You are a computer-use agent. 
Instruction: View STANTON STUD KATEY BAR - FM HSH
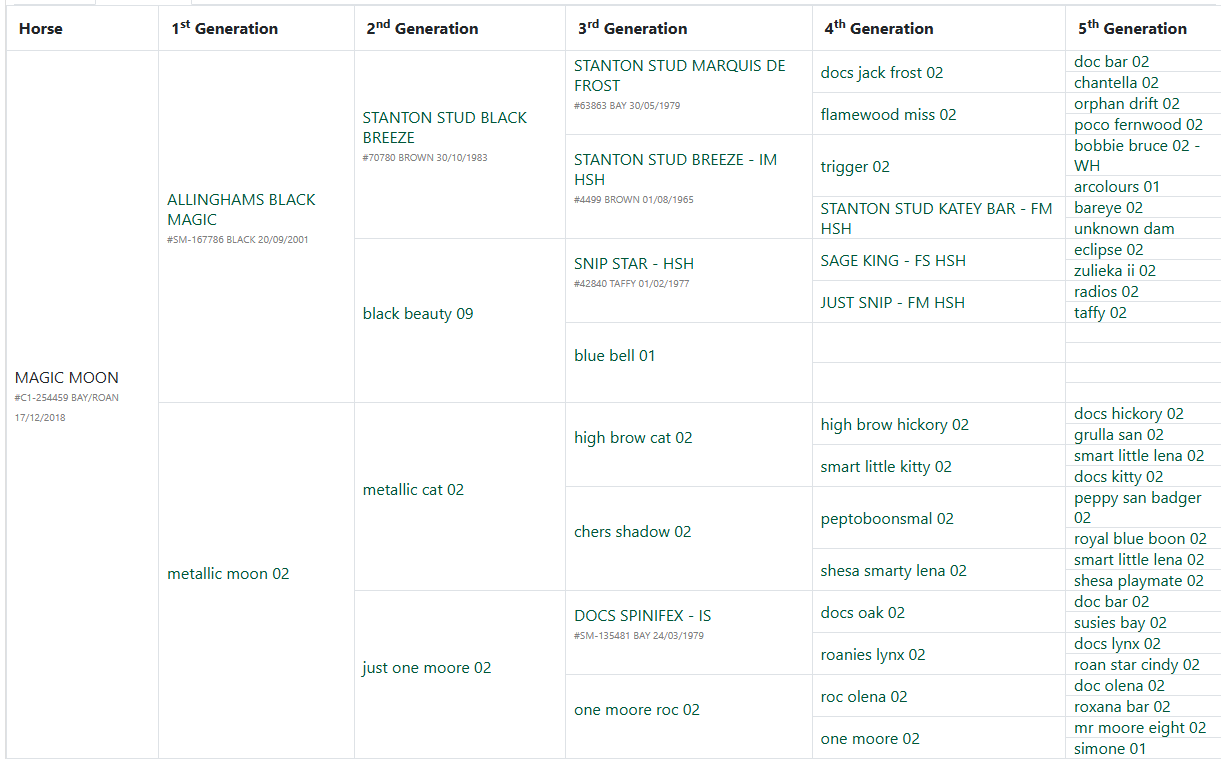(x=936, y=218)
